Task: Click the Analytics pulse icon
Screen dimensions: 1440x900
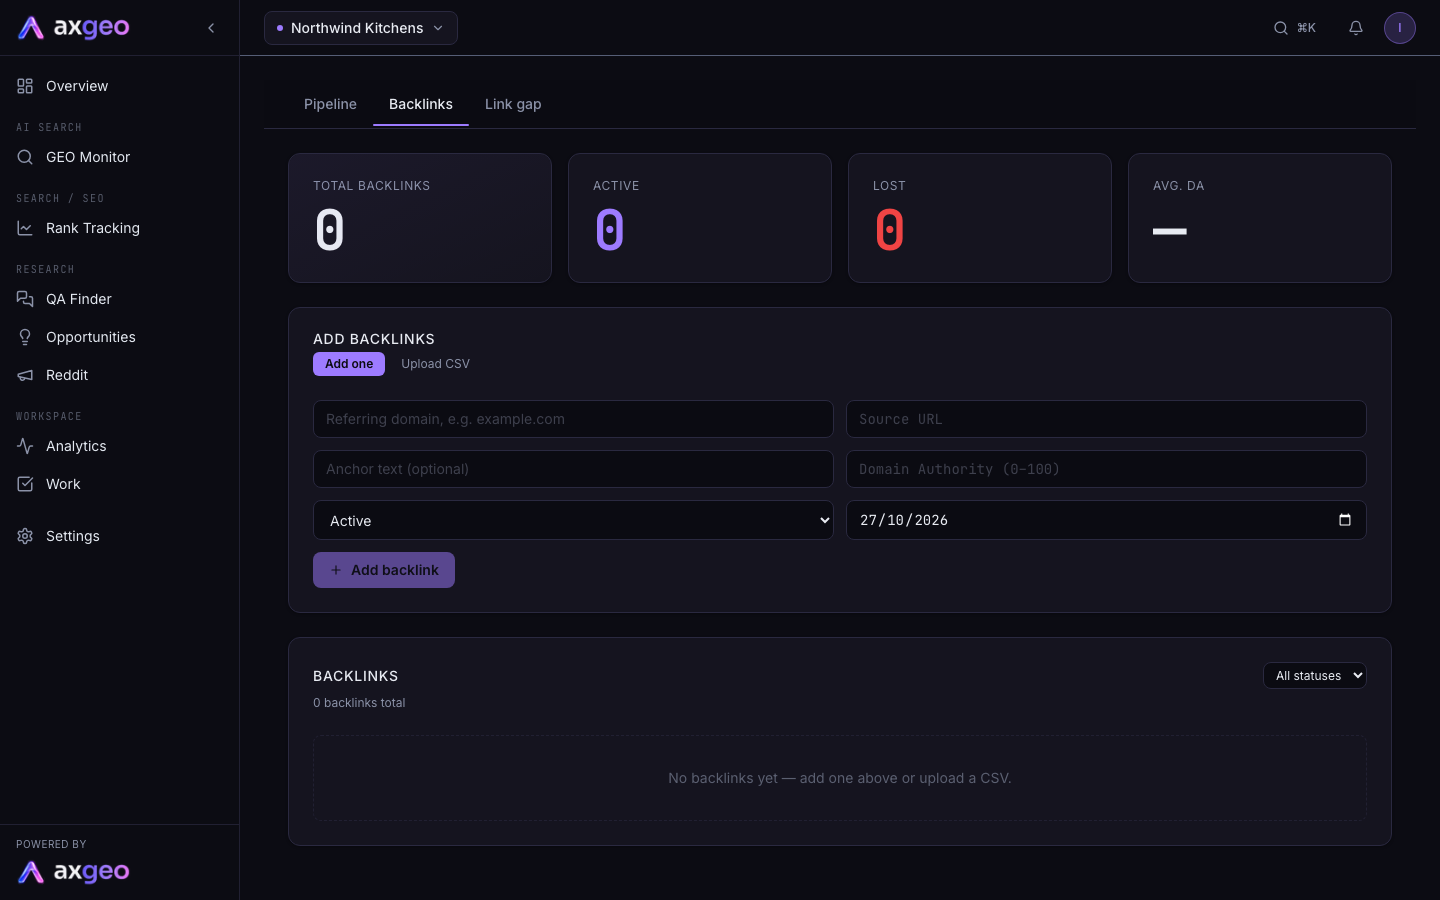Action: [25, 446]
